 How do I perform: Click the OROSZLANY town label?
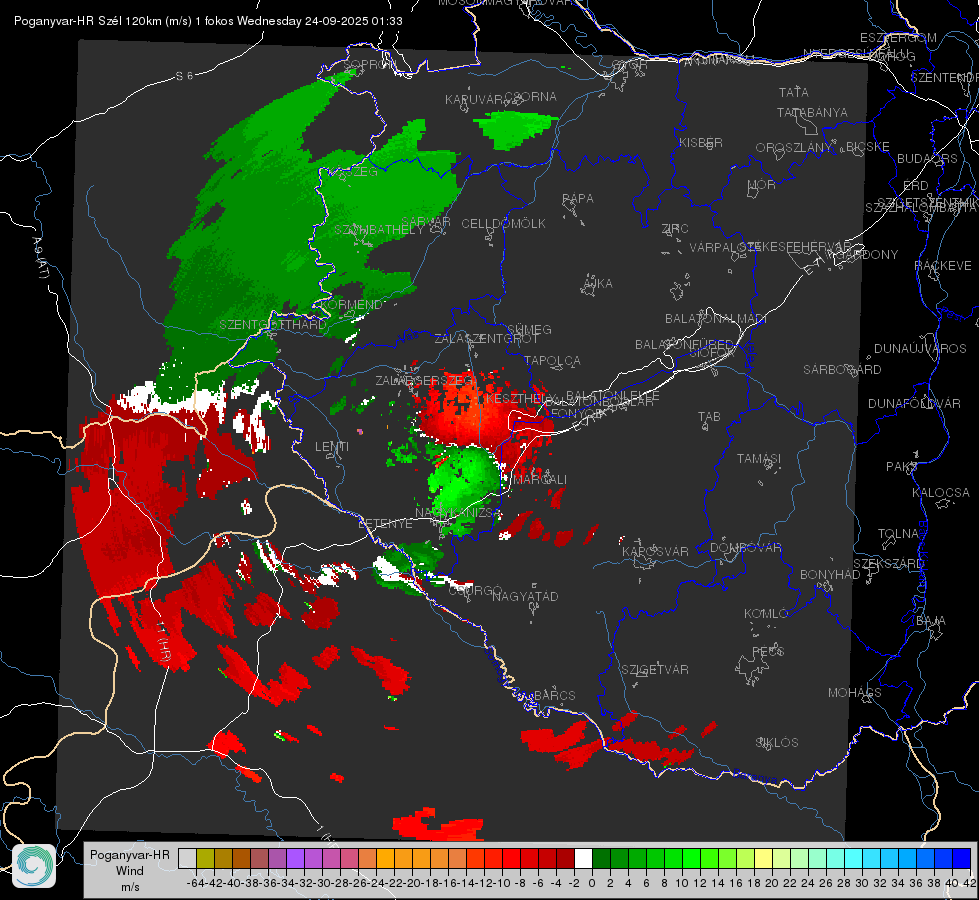(x=794, y=148)
